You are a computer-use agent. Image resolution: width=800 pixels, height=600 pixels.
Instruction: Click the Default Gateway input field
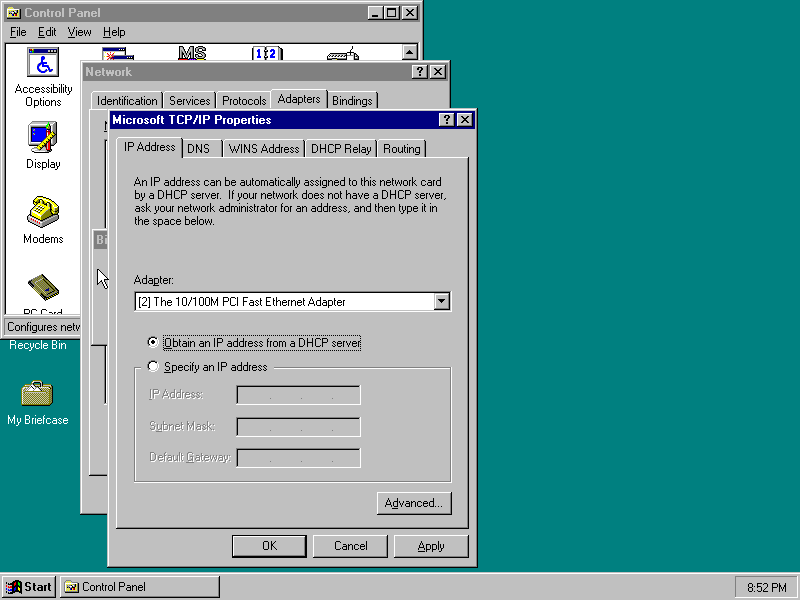[x=298, y=458]
